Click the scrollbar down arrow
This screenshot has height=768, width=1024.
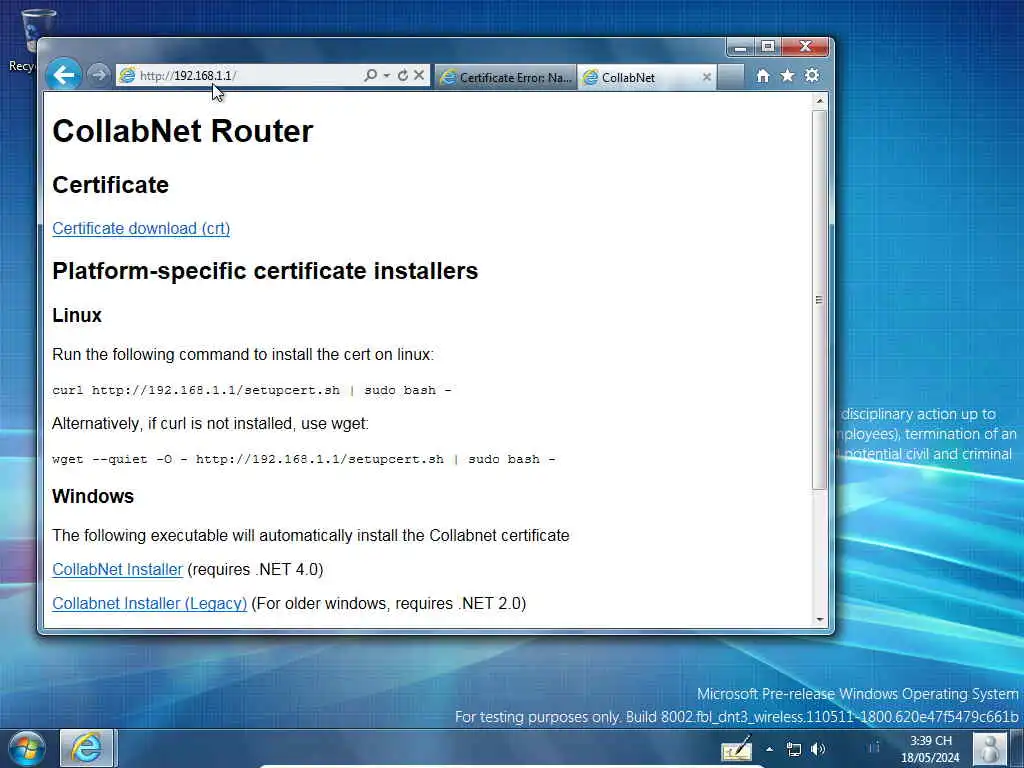[x=819, y=619]
